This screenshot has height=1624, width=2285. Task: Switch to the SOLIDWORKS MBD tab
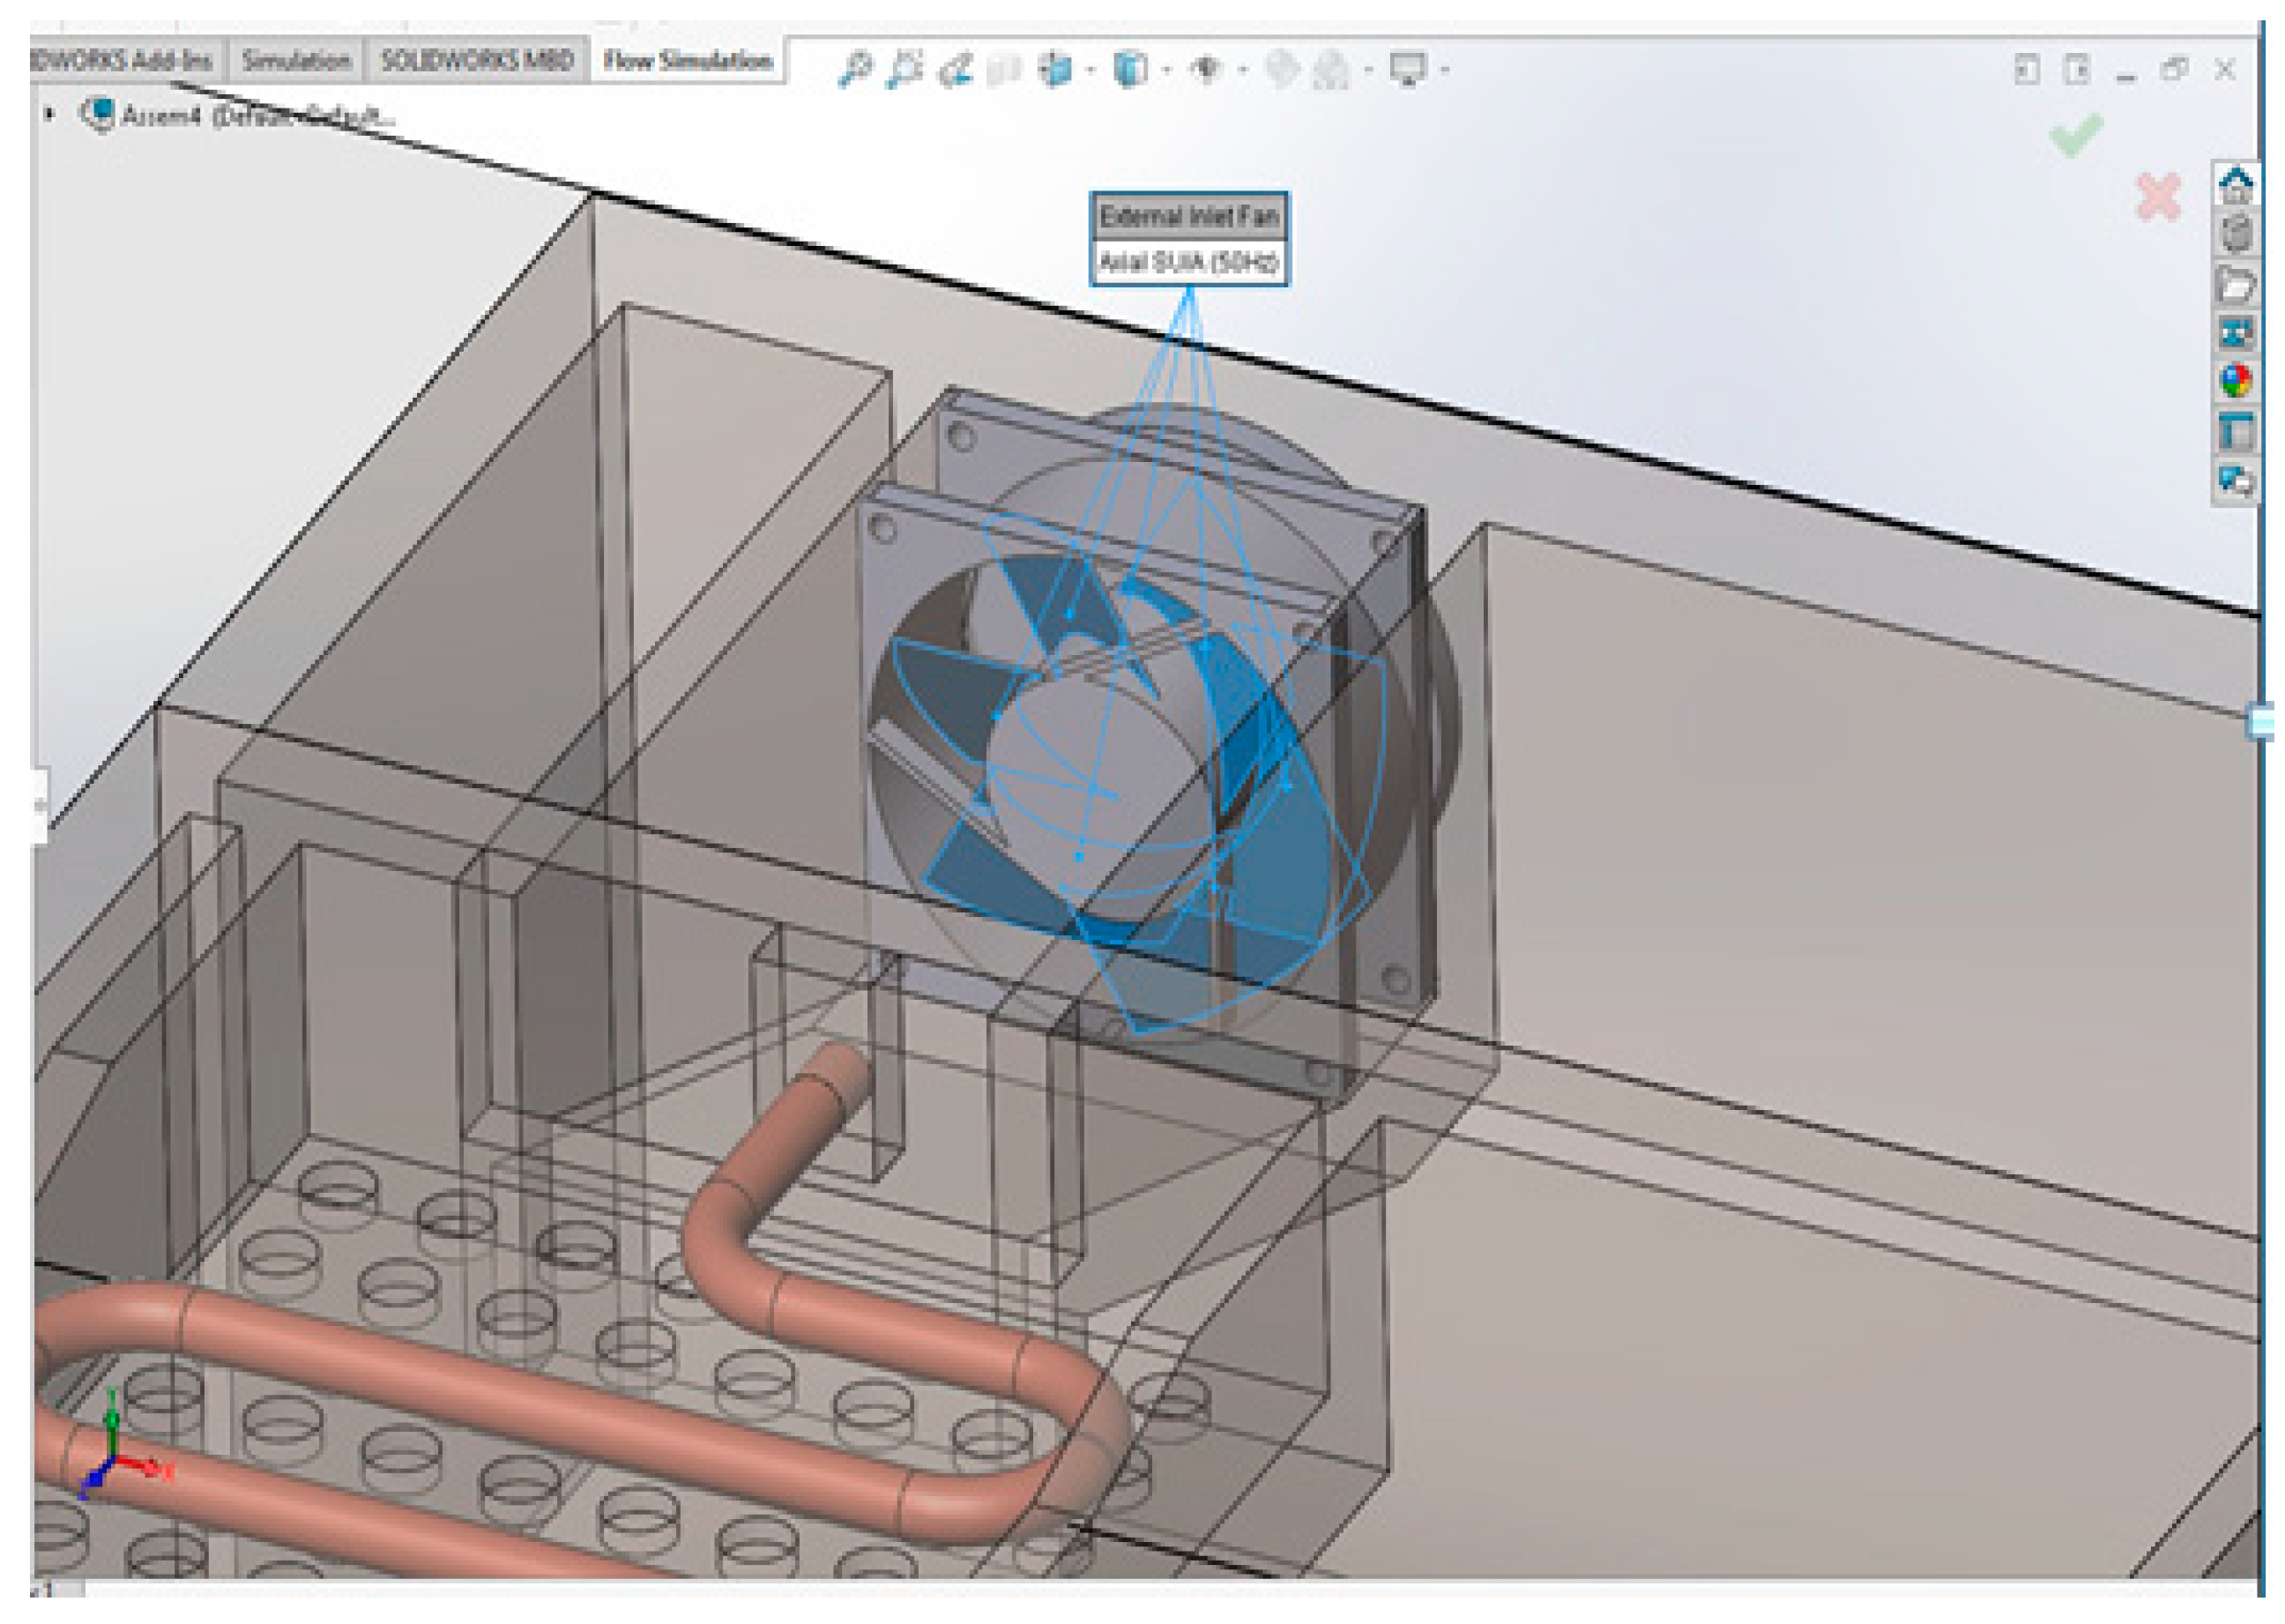(x=477, y=61)
